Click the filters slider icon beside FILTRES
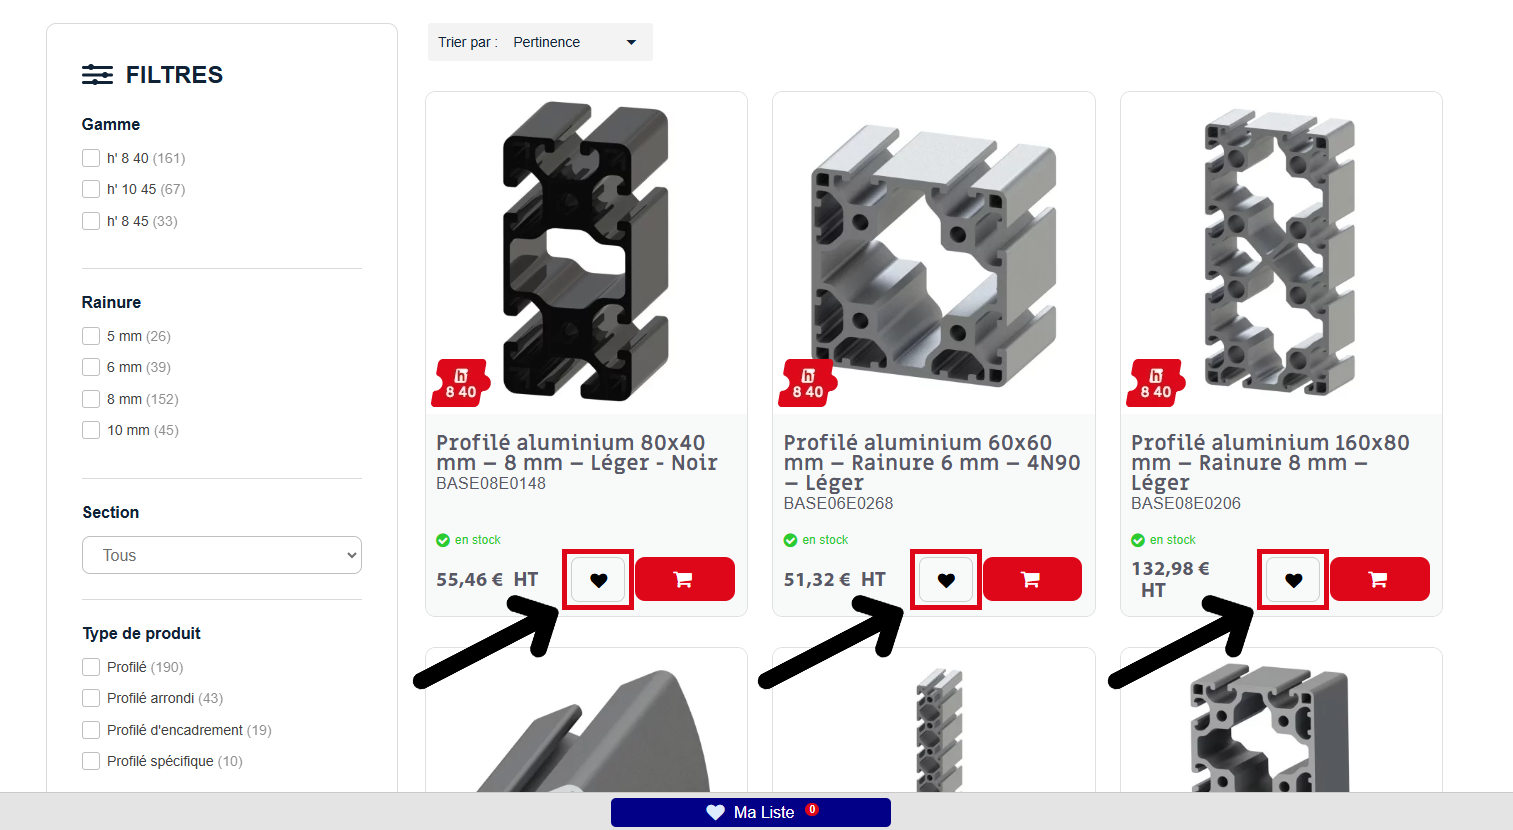Screen dimensions: 1513x830 click(x=97, y=74)
